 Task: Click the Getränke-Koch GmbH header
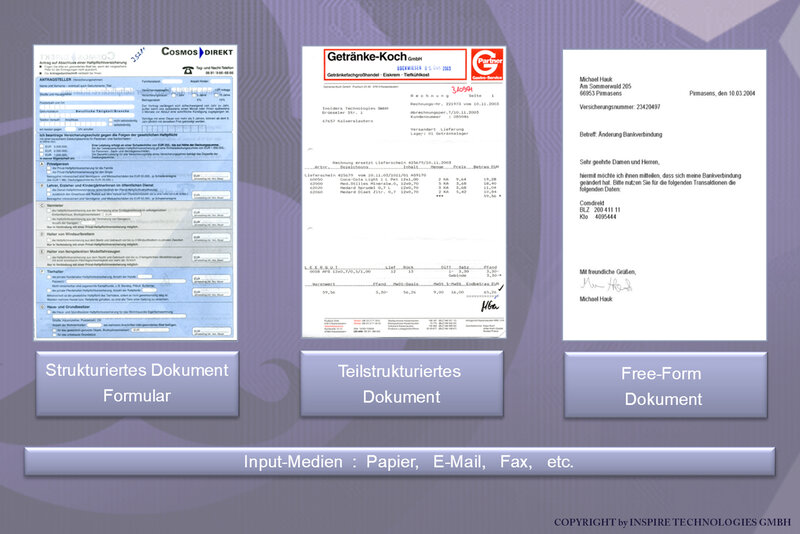(395, 65)
